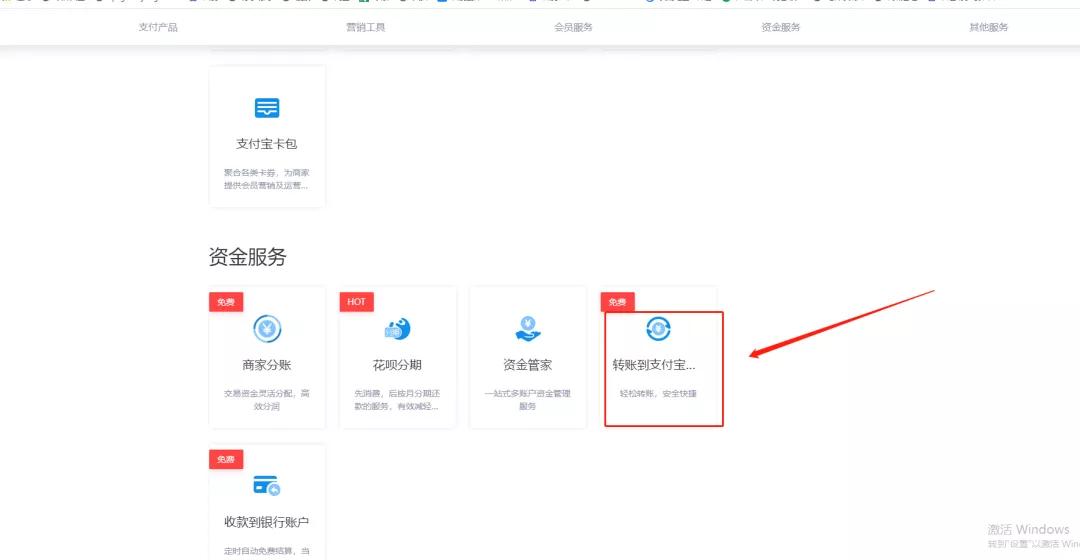Click the 支付宝卡包 description starting with 聚合各类卡券

point(267,179)
